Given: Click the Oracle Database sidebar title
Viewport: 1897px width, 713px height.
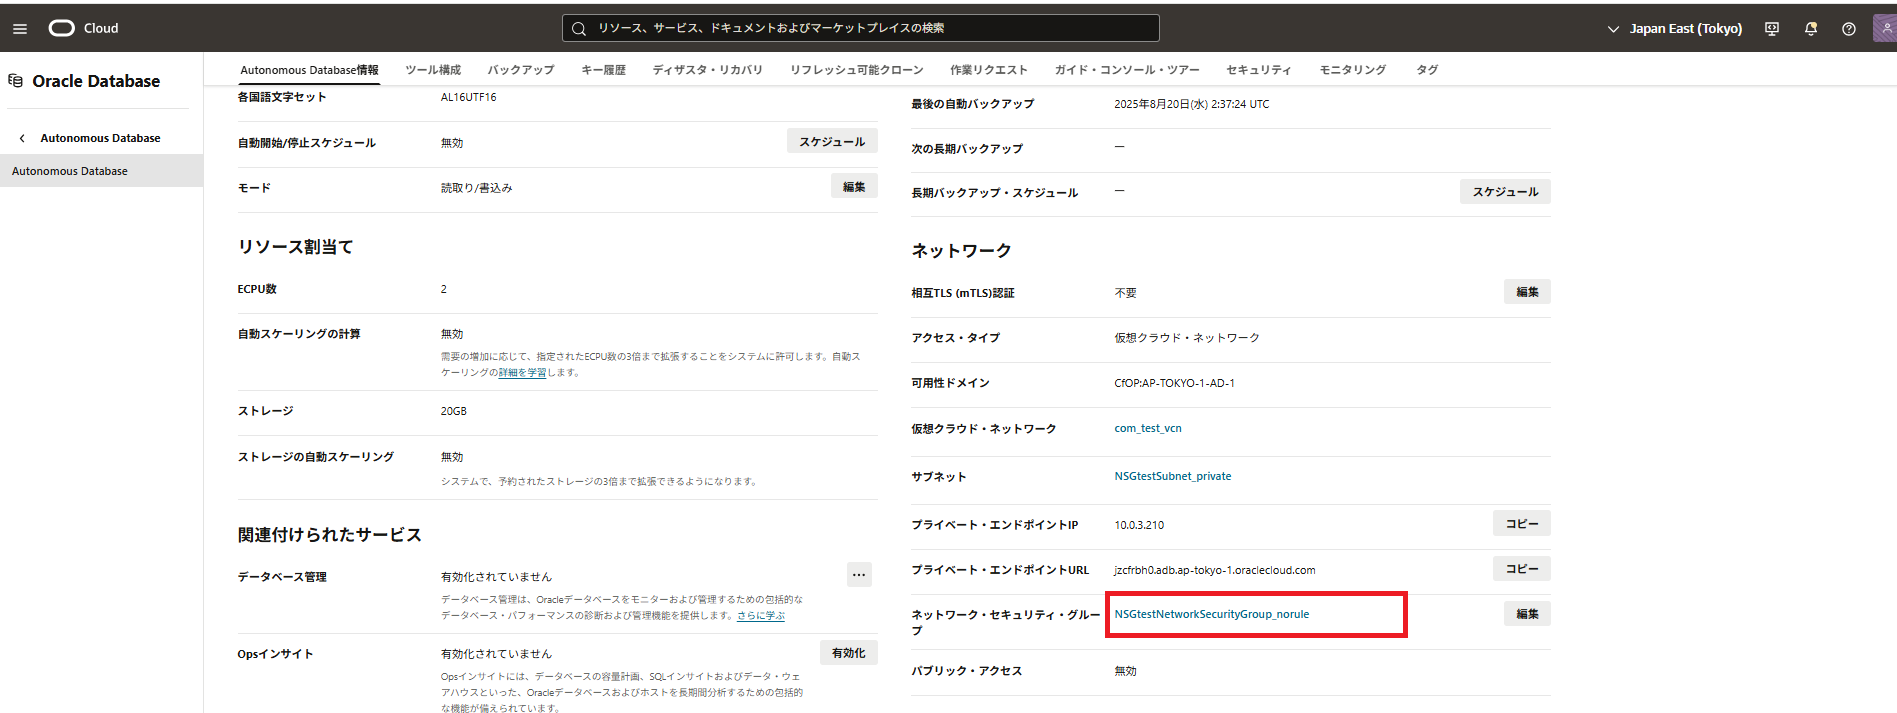Looking at the screenshot, I should point(96,81).
